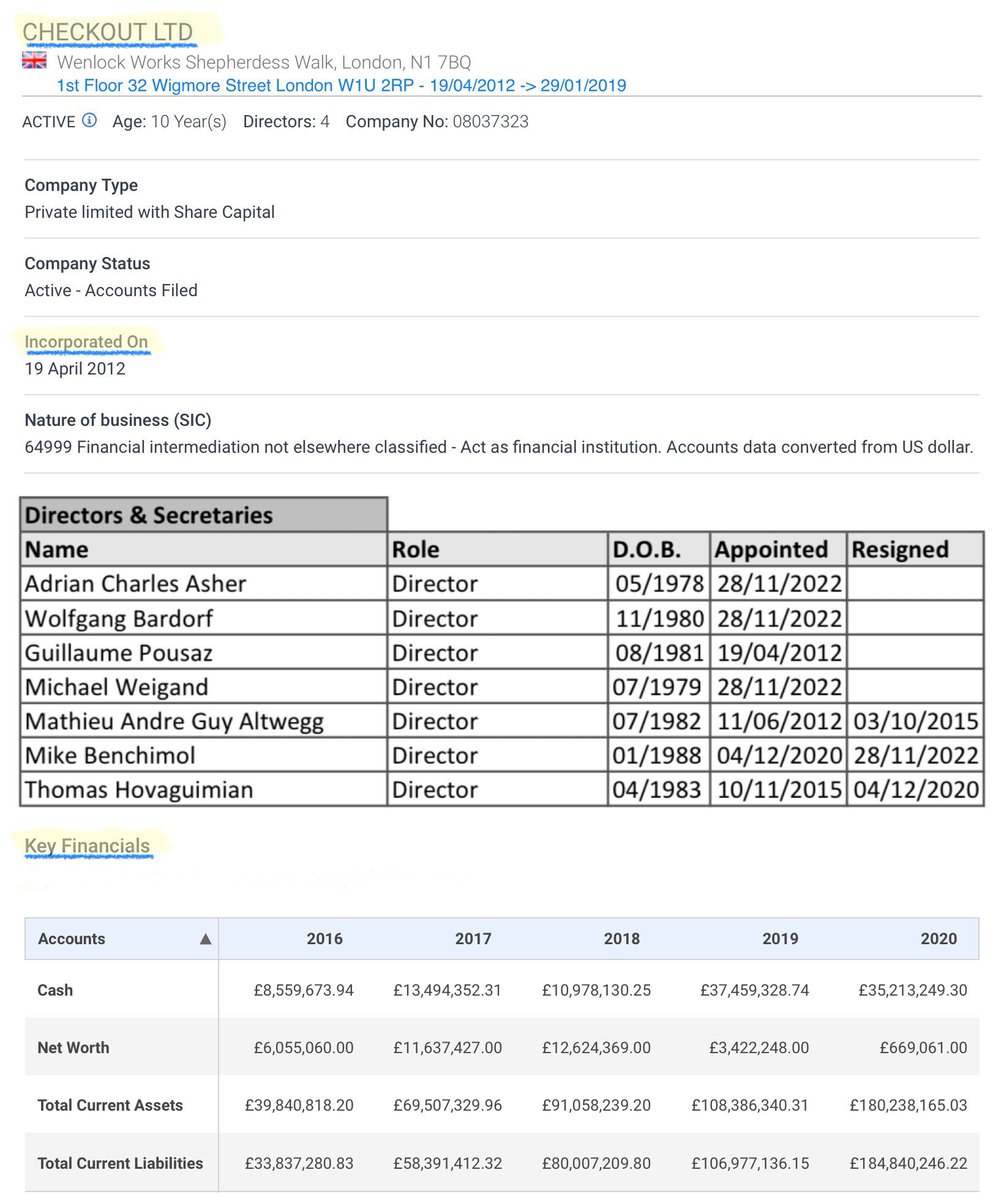Click Altwegg's resigned date 03/10/2015
This screenshot has width=1004, height=1200.
point(915,721)
